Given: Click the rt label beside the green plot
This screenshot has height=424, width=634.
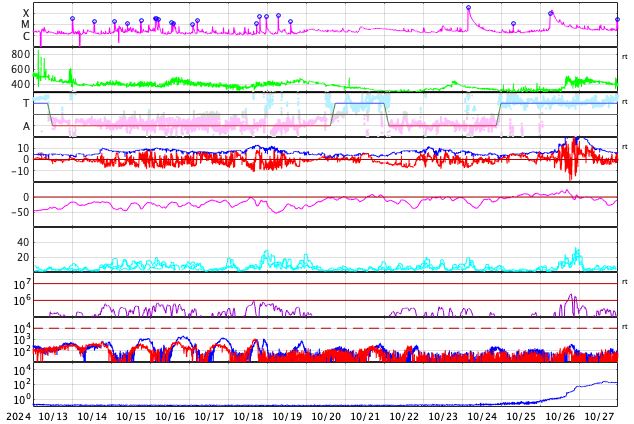Looking at the screenshot, I should point(625,57).
